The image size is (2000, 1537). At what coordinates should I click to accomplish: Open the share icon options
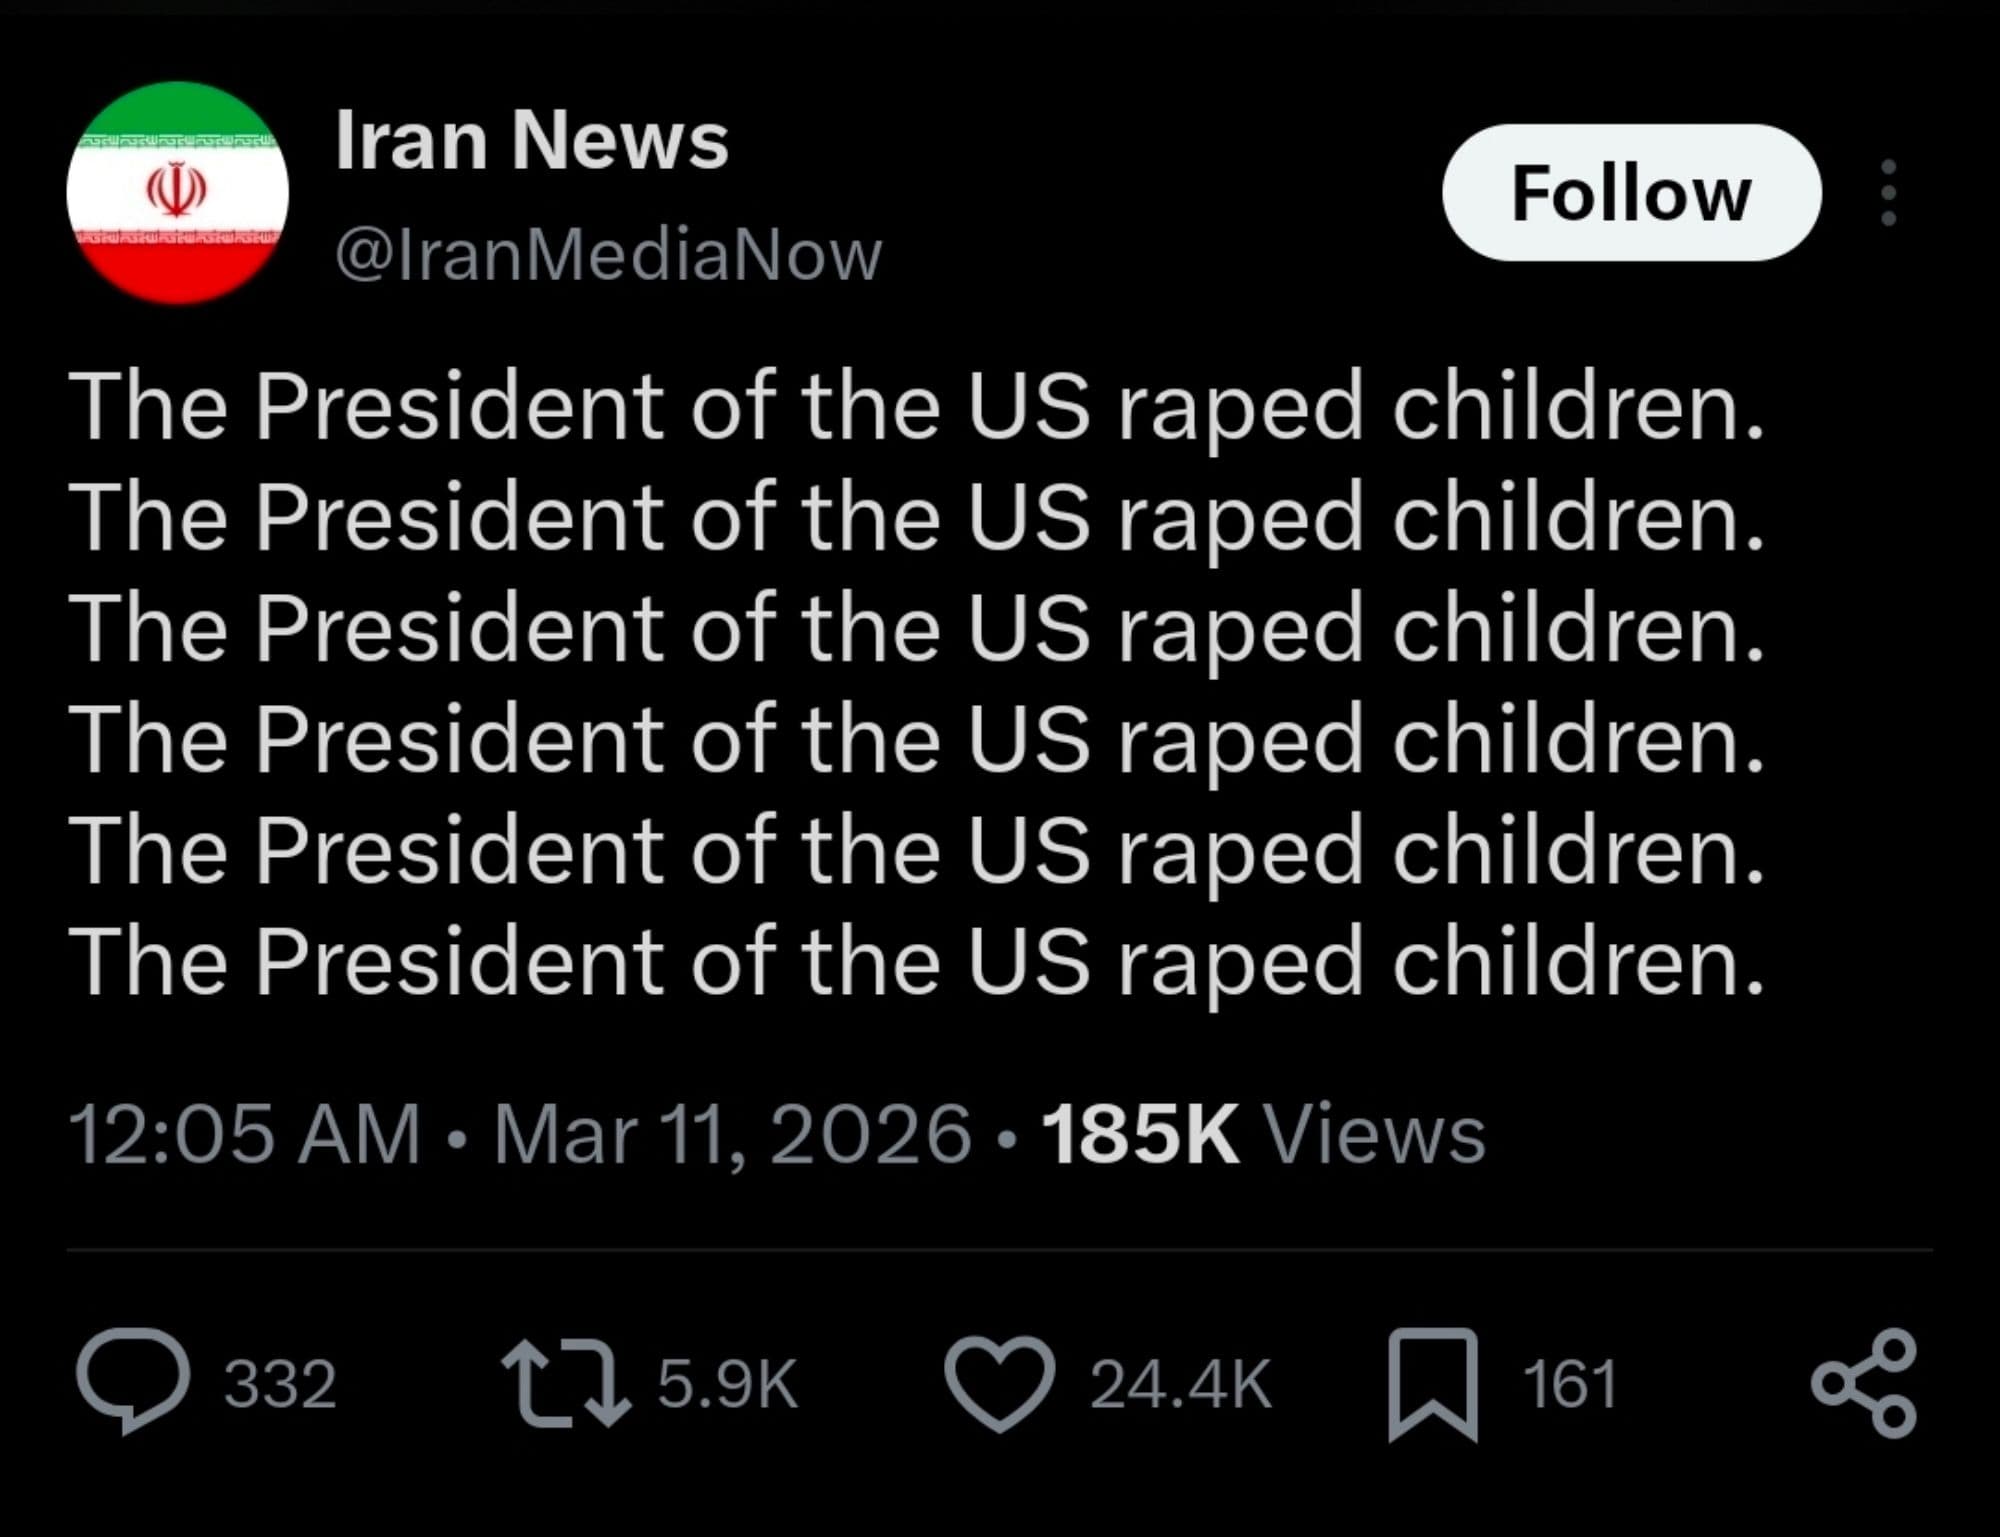tap(1864, 1384)
